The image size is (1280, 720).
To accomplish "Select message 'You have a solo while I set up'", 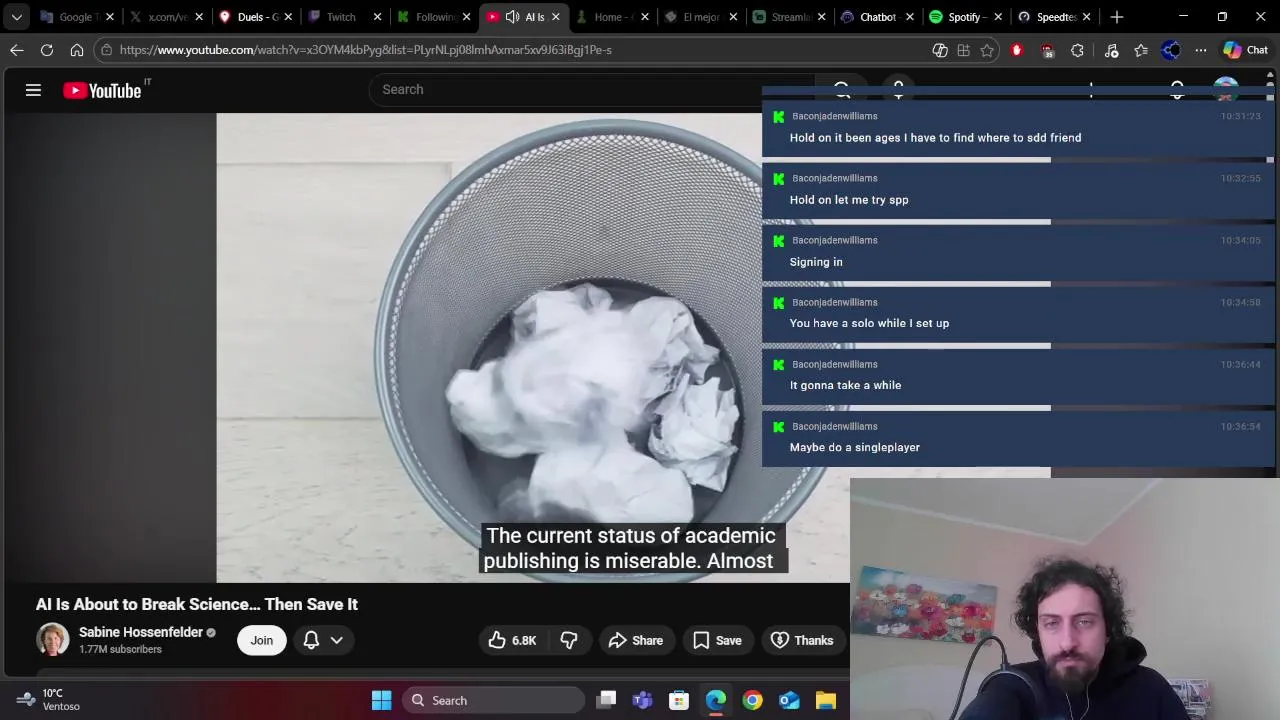I will click(869, 324).
